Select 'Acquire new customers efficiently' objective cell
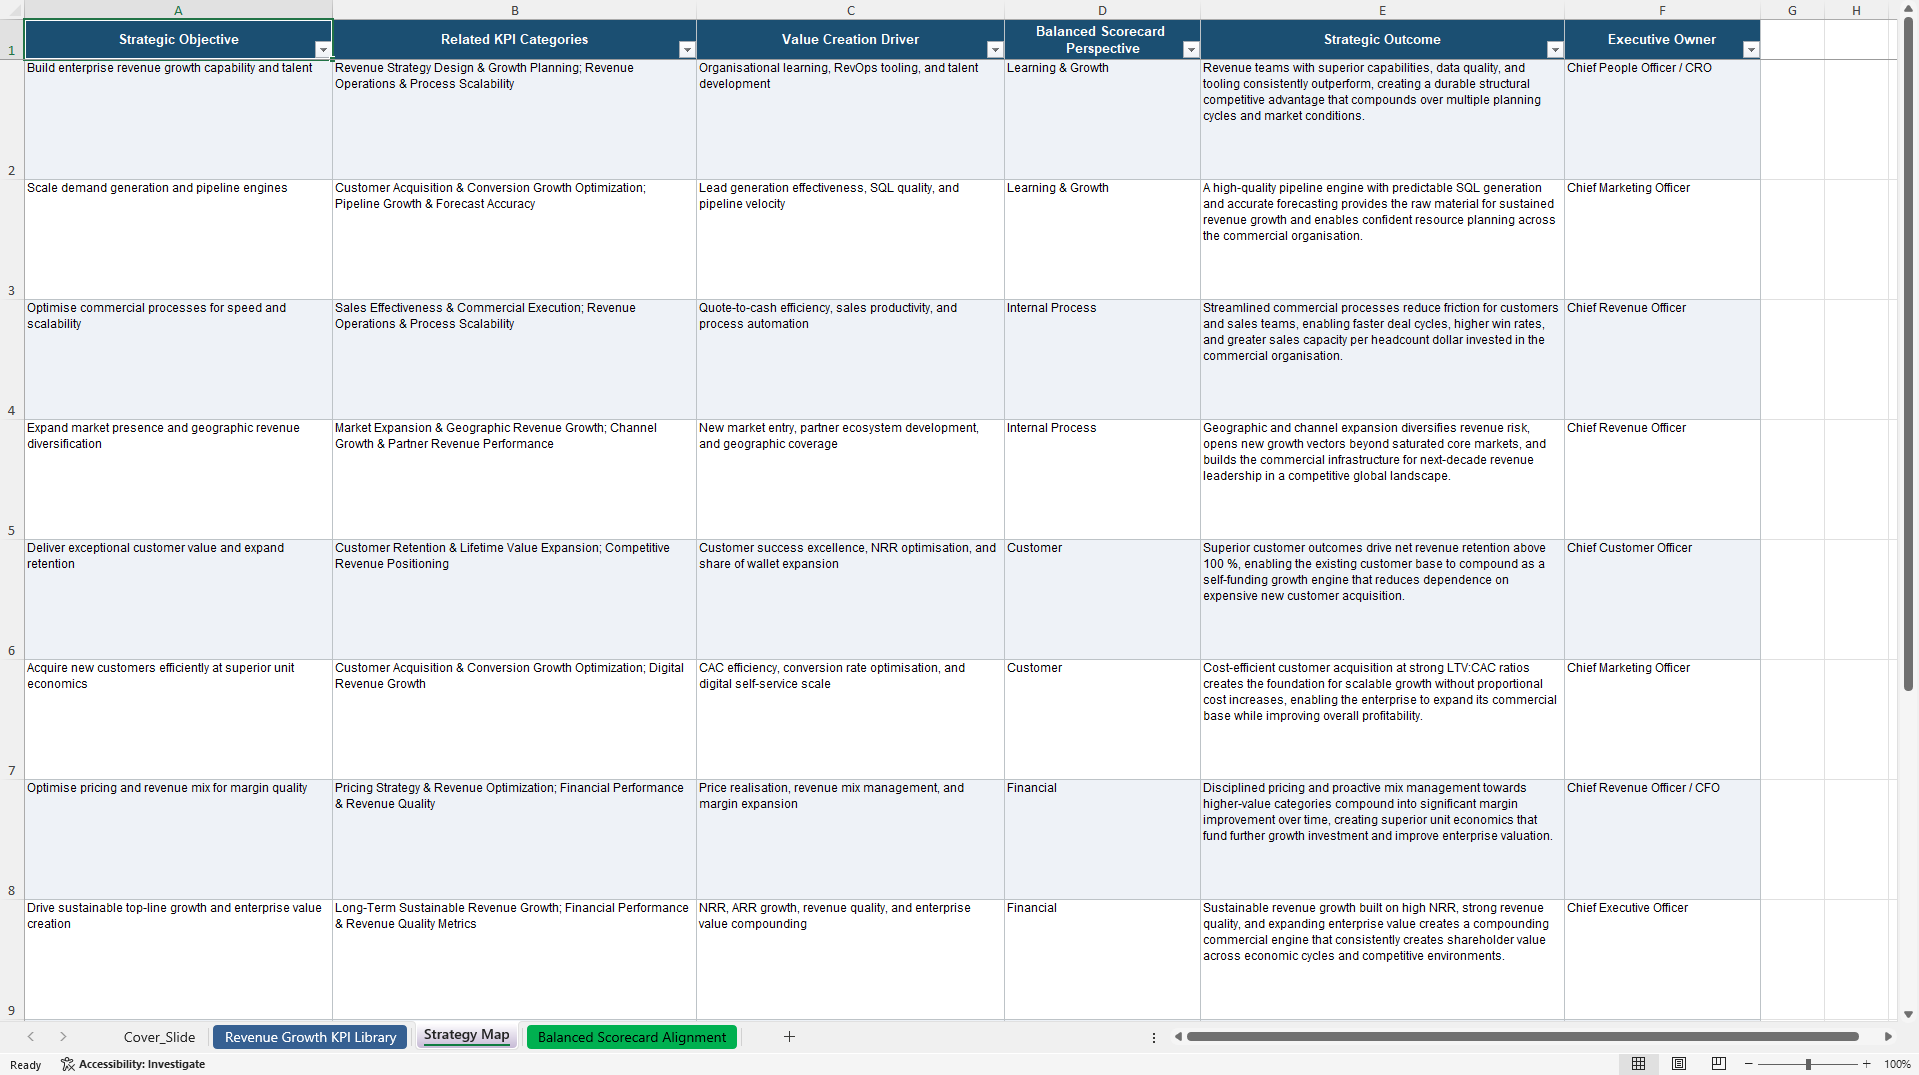Image resolution: width=1919 pixels, height=1075 pixels. coord(178,720)
